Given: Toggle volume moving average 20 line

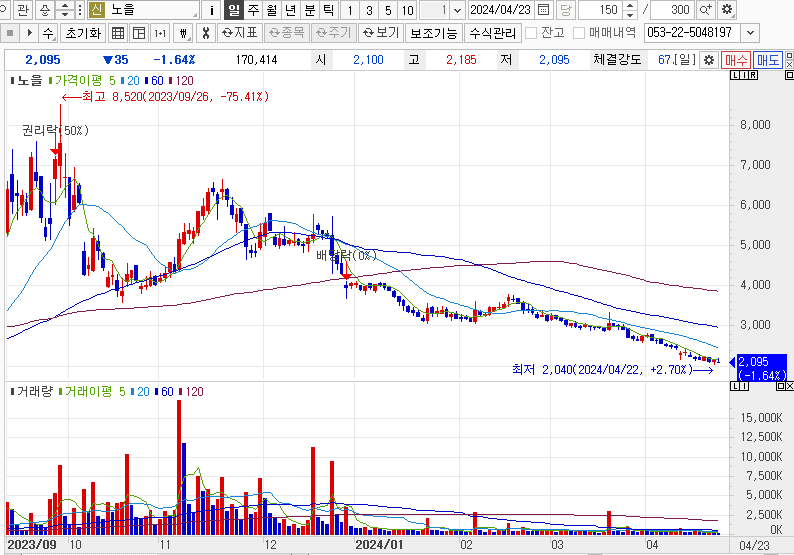Looking at the screenshot, I should (x=140, y=391).
